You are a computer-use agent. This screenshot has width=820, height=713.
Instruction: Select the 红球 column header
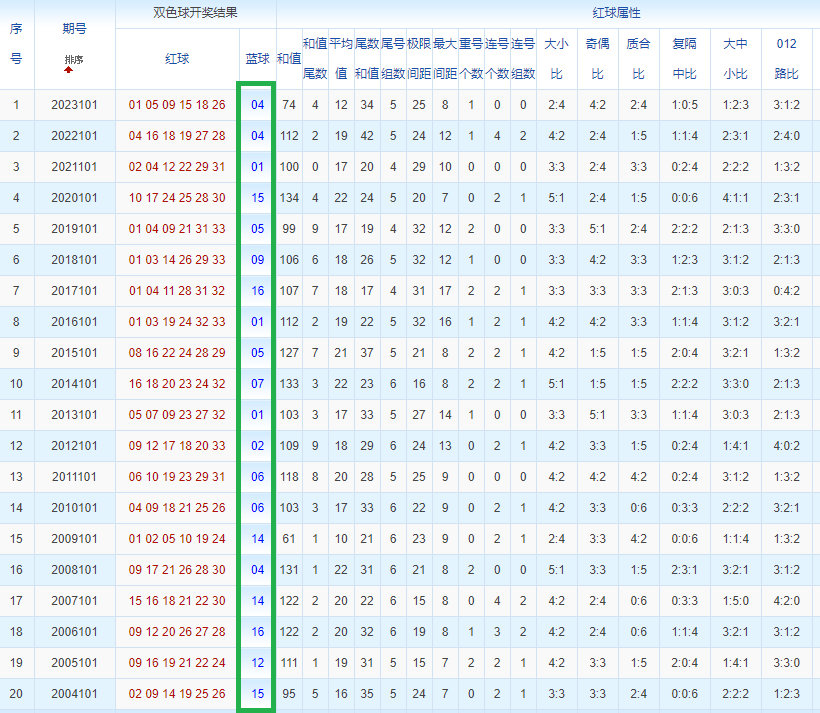[177, 59]
